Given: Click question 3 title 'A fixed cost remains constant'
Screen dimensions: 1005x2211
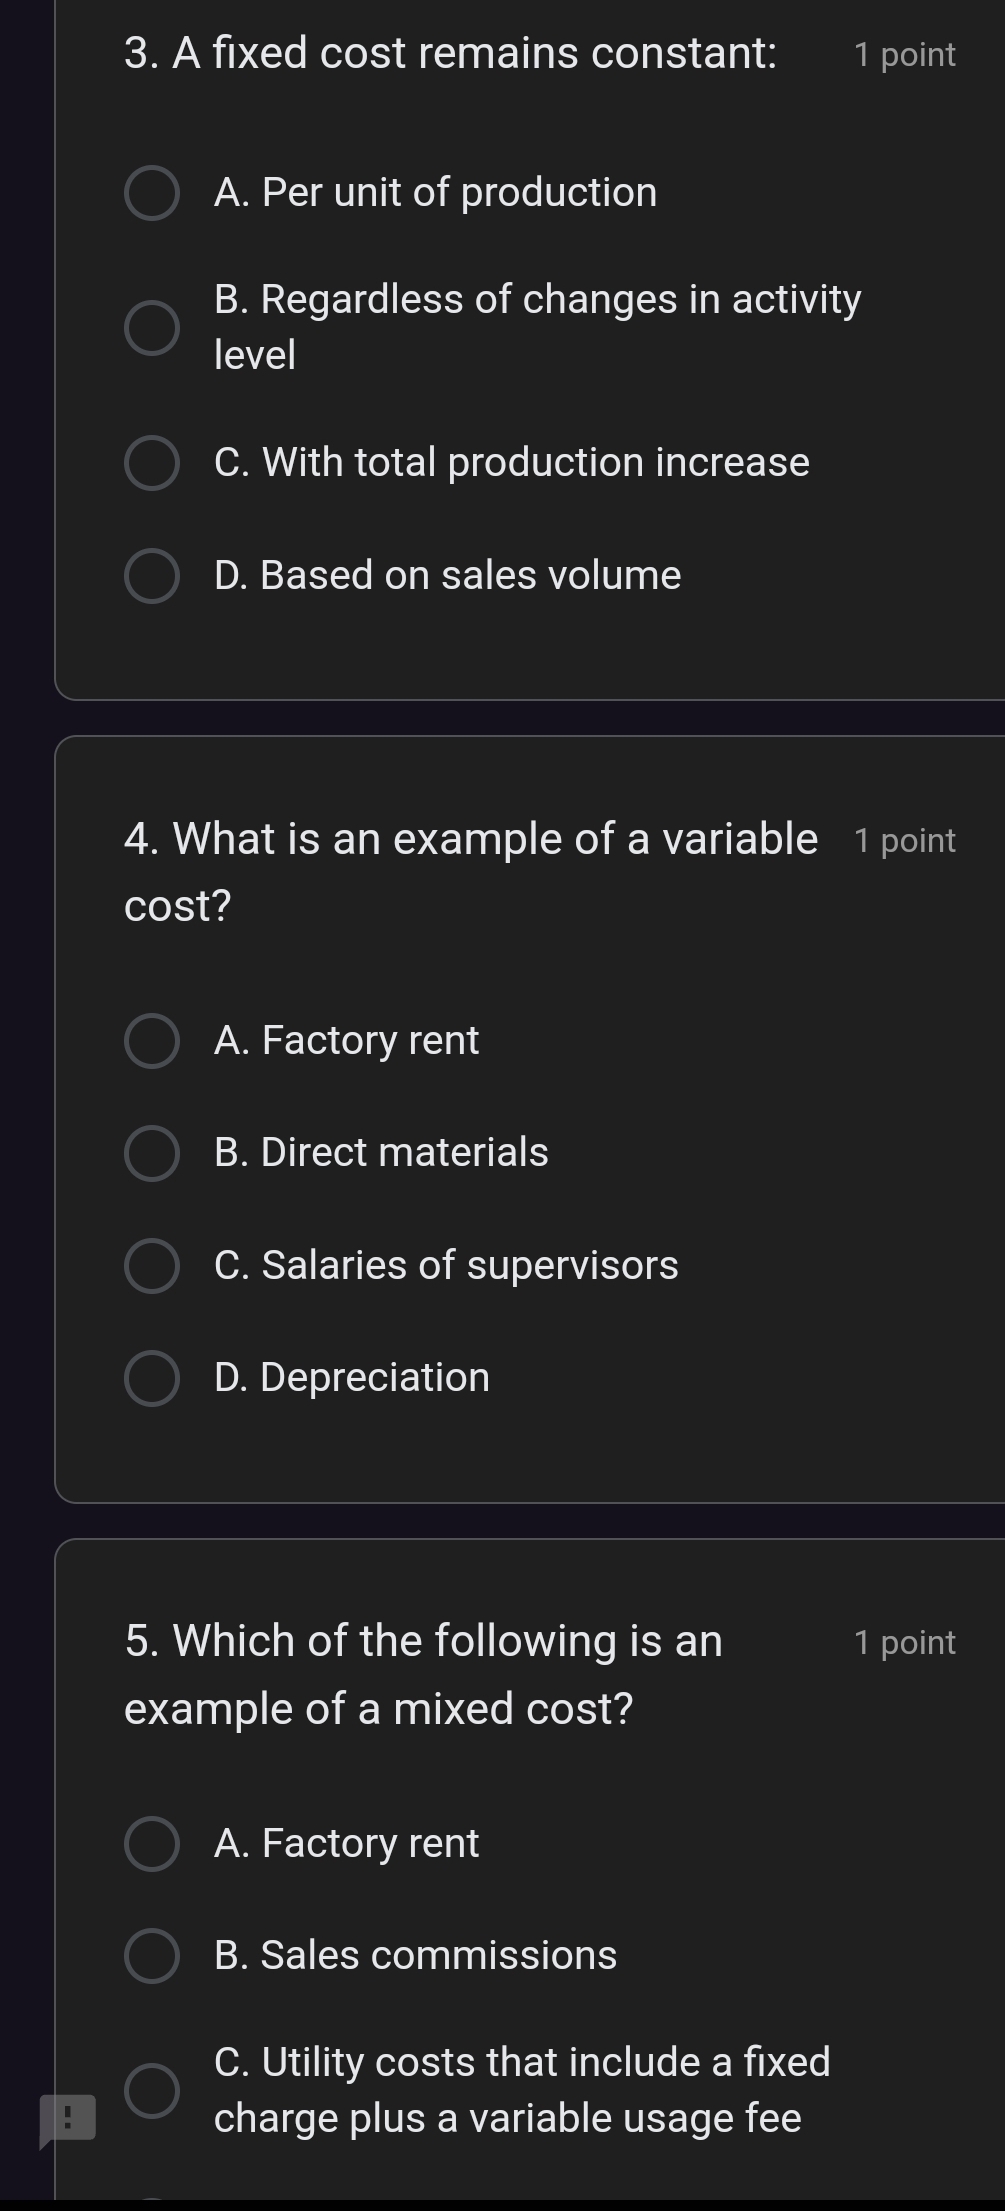Looking at the screenshot, I should pyautogui.click(x=450, y=53).
